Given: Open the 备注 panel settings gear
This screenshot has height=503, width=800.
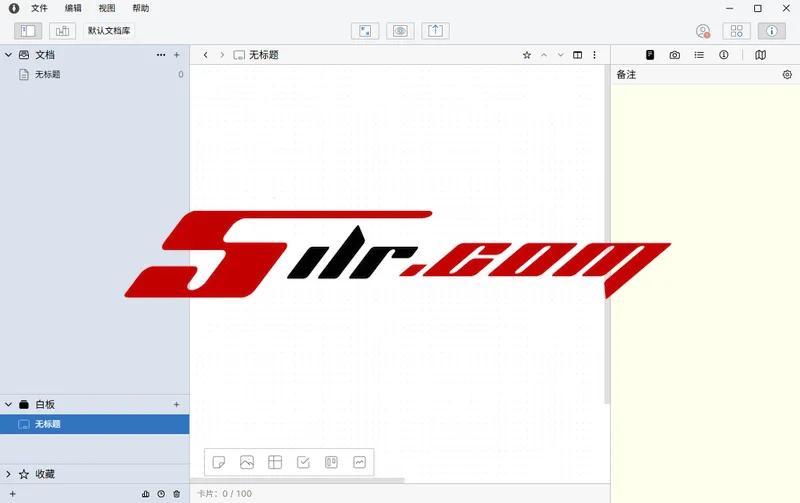Looking at the screenshot, I should (787, 74).
